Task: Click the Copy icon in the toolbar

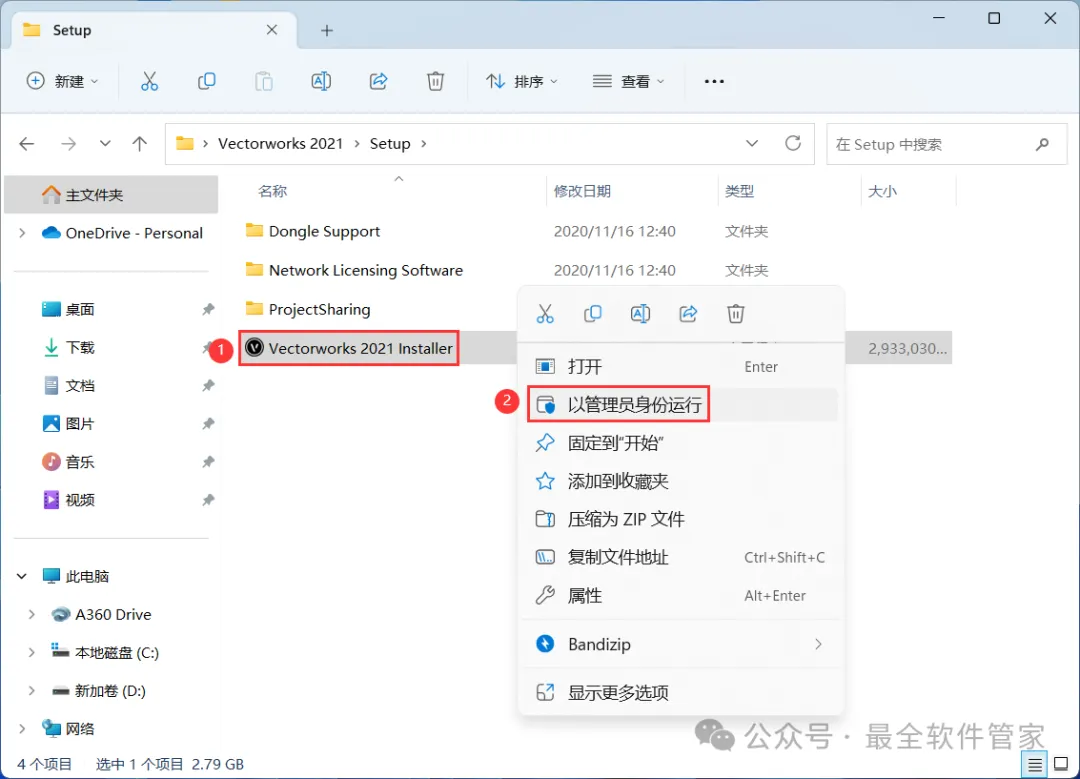Action: click(x=207, y=81)
